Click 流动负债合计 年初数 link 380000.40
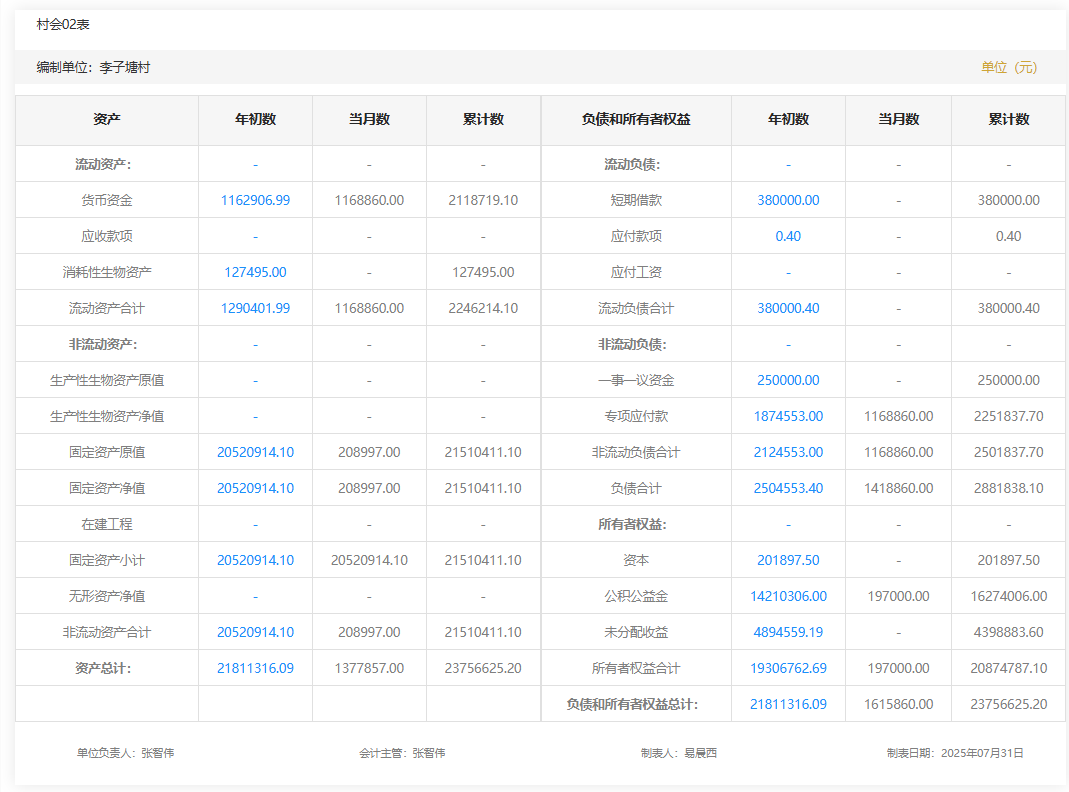The image size is (1069, 792). [788, 308]
